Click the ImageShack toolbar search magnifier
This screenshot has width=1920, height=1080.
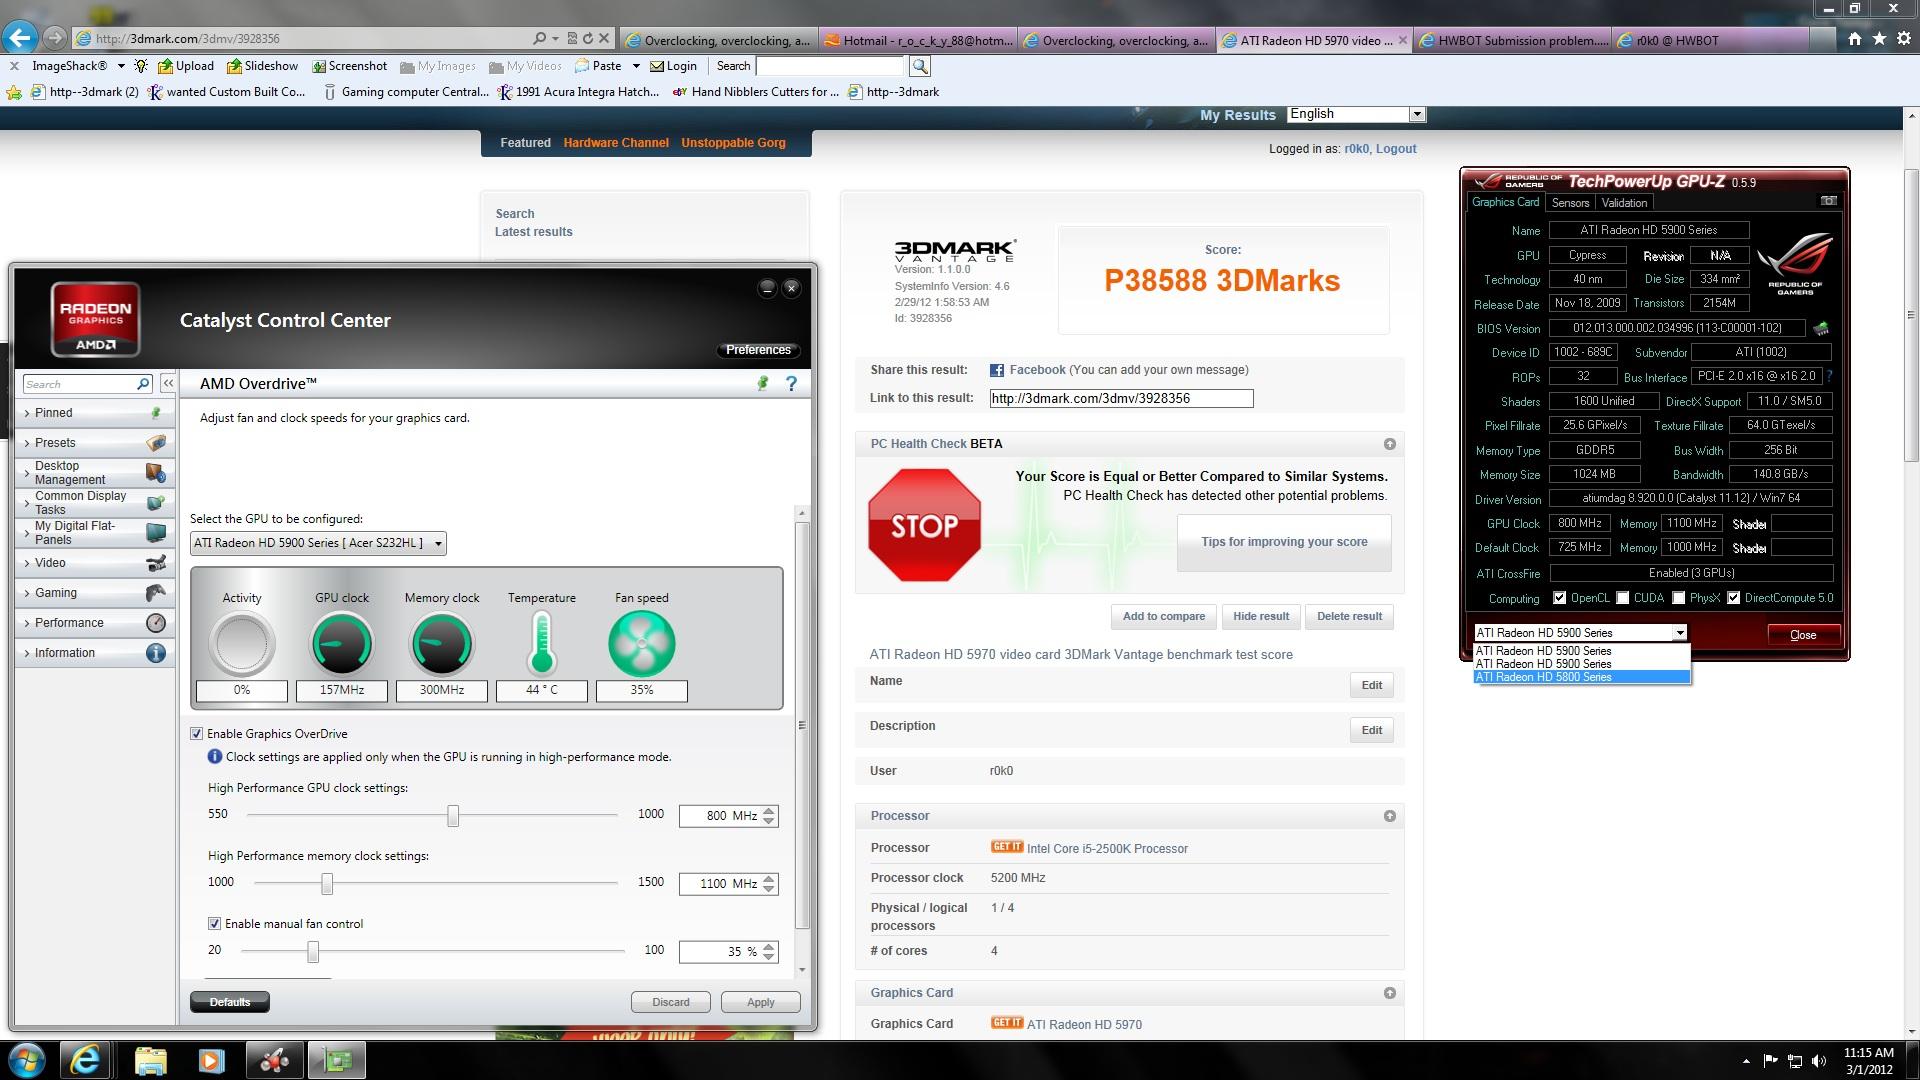point(920,66)
